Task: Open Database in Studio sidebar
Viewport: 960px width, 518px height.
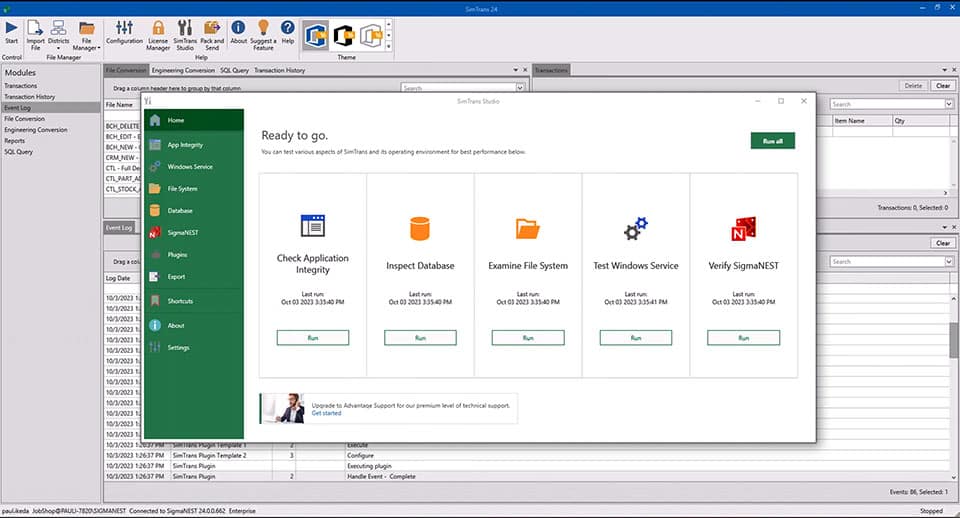Action: [x=194, y=211]
